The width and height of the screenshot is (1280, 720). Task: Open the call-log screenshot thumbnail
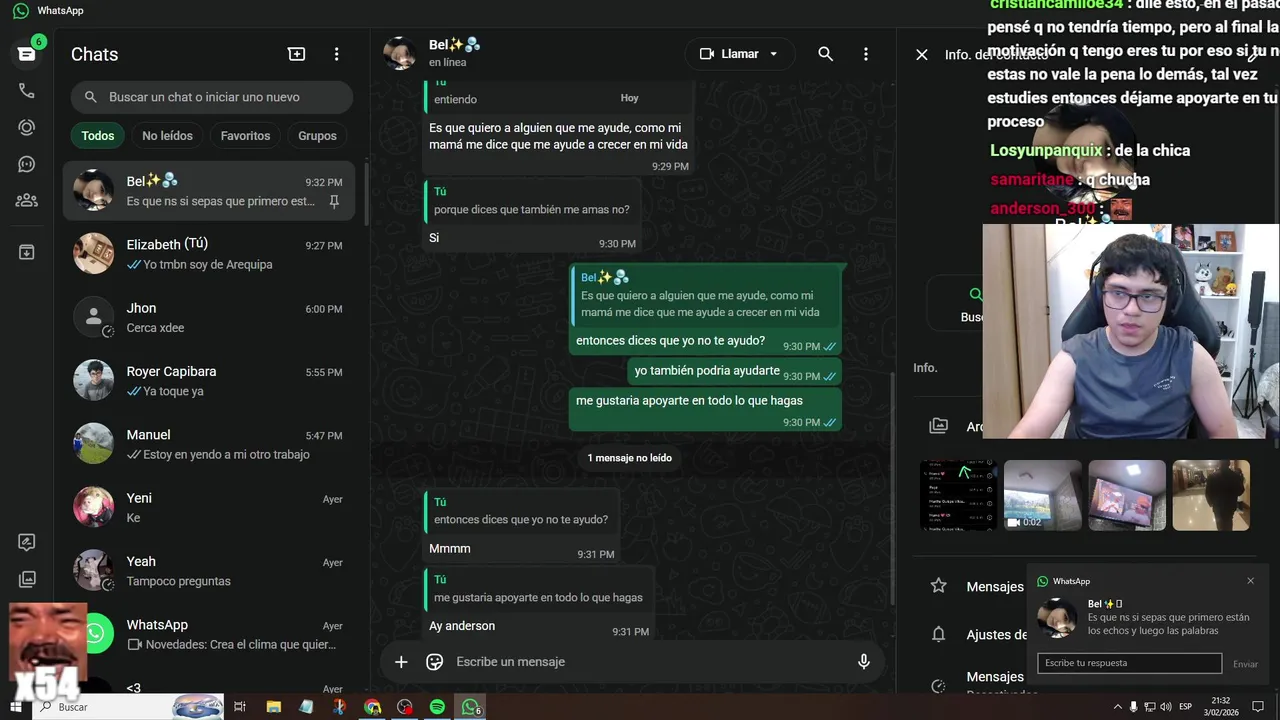[x=958, y=495]
